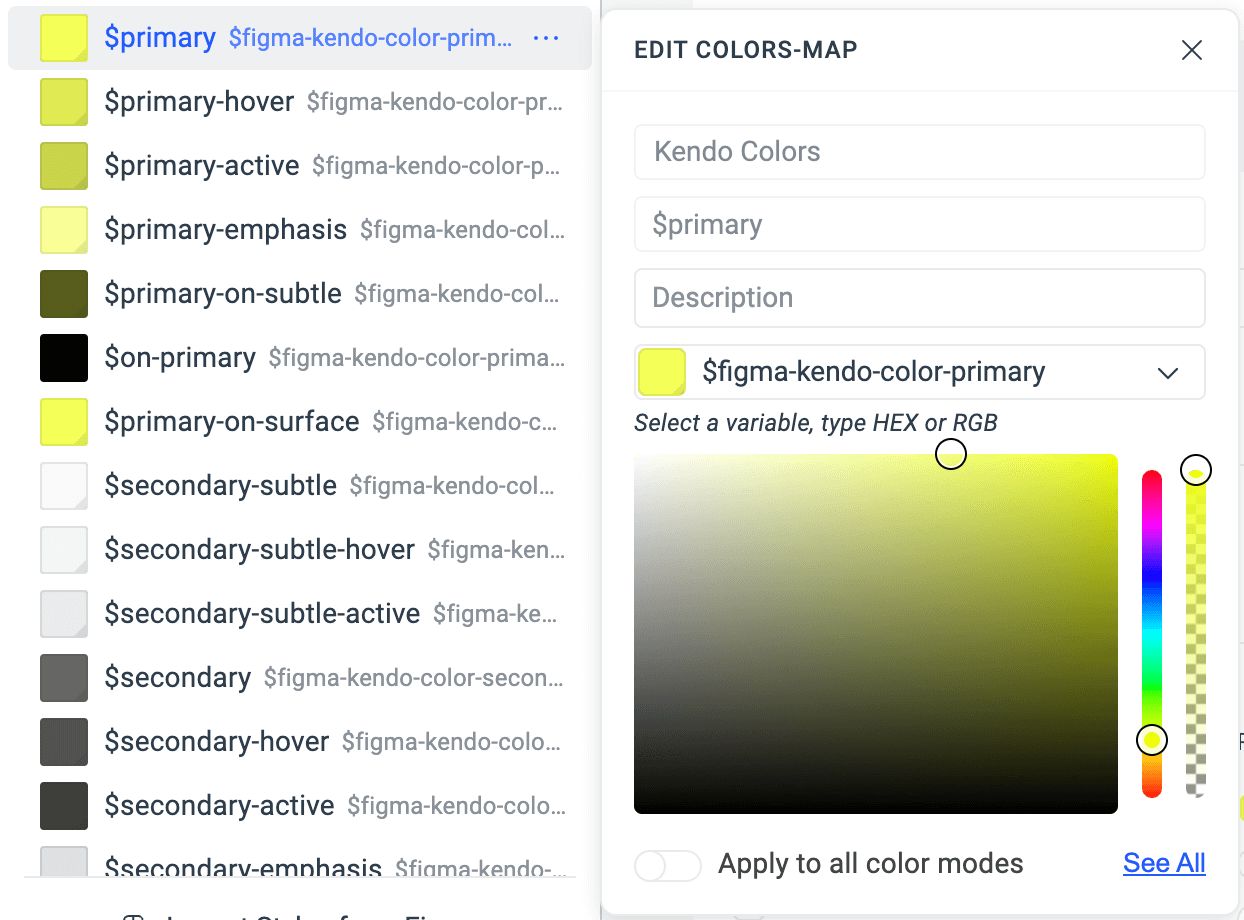Select the $primary-active color swatch
This screenshot has height=920, width=1244.
point(63,165)
